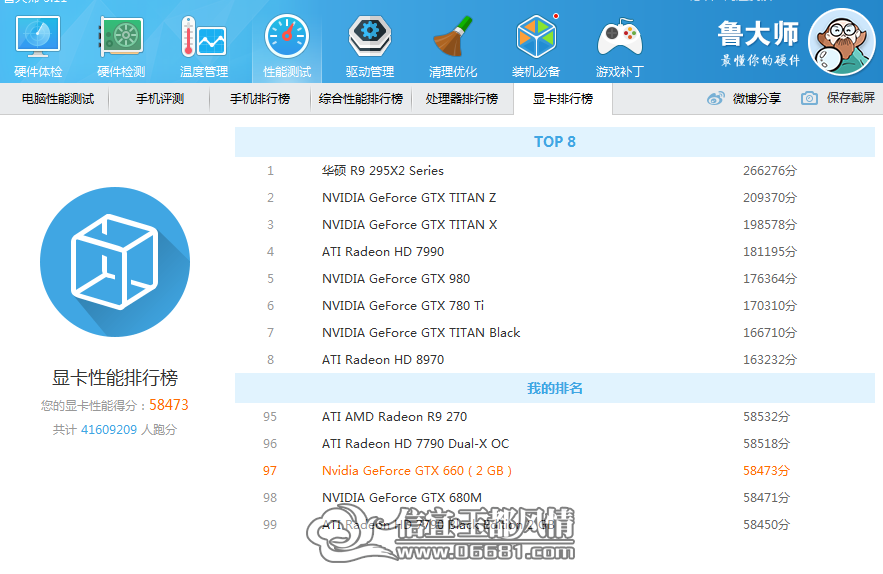Click the 58471分 score value

point(766,498)
